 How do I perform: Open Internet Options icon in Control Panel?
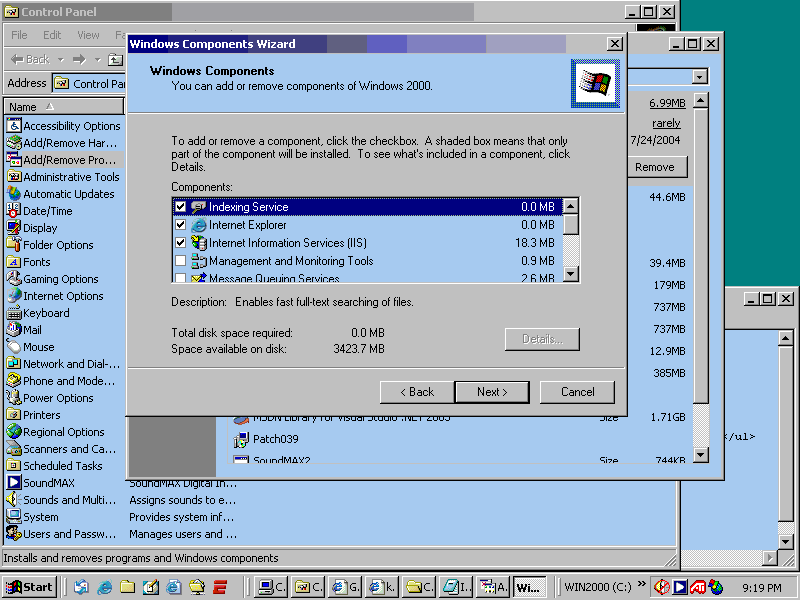pos(14,295)
